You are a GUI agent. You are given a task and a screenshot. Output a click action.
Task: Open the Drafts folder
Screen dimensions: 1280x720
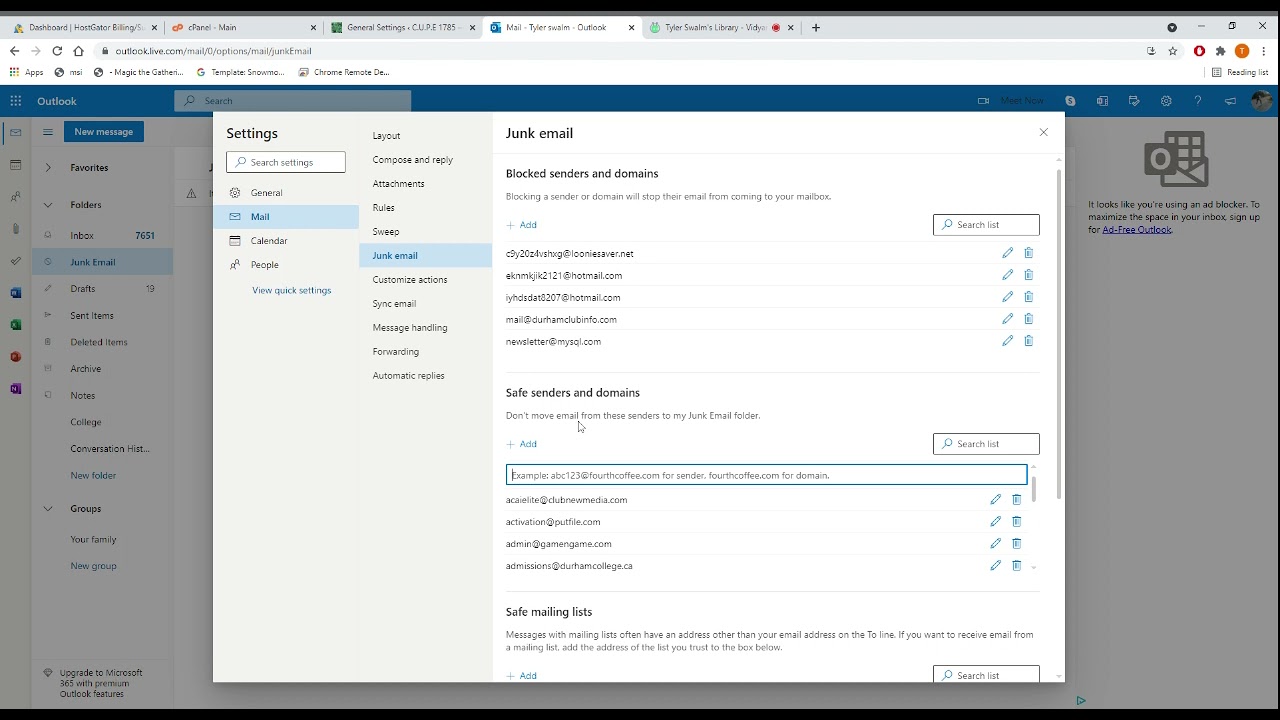(x=103, y=289)
